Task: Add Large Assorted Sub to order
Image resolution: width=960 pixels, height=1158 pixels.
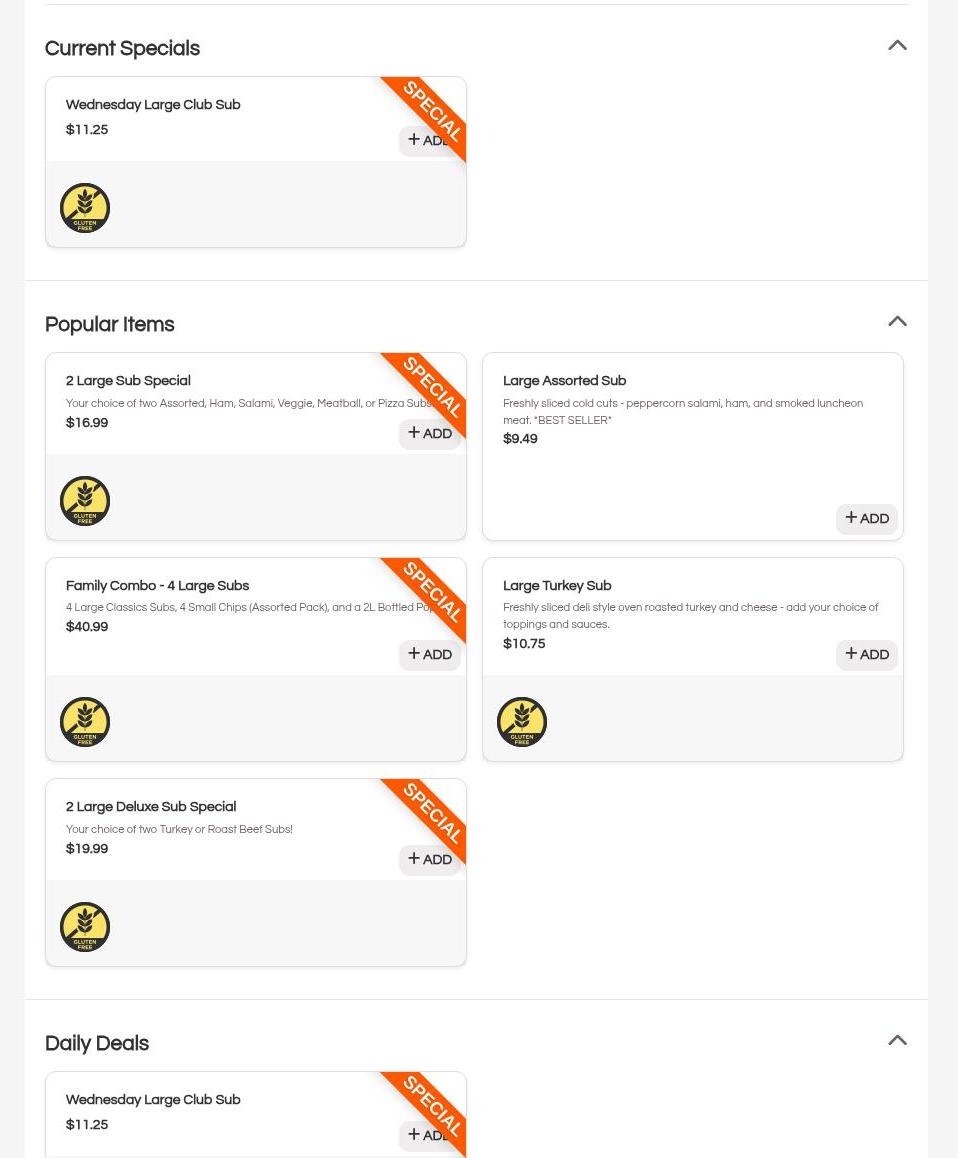Action: (866, 519)
